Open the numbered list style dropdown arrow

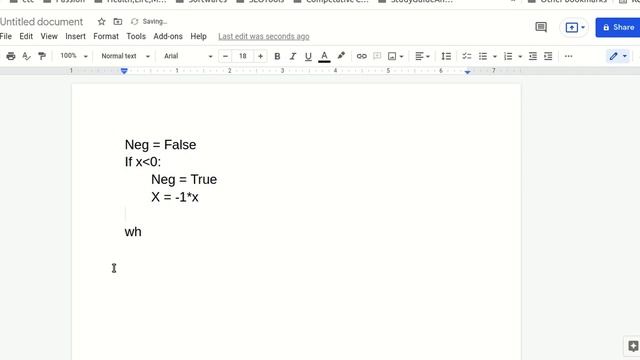point(520,57)
